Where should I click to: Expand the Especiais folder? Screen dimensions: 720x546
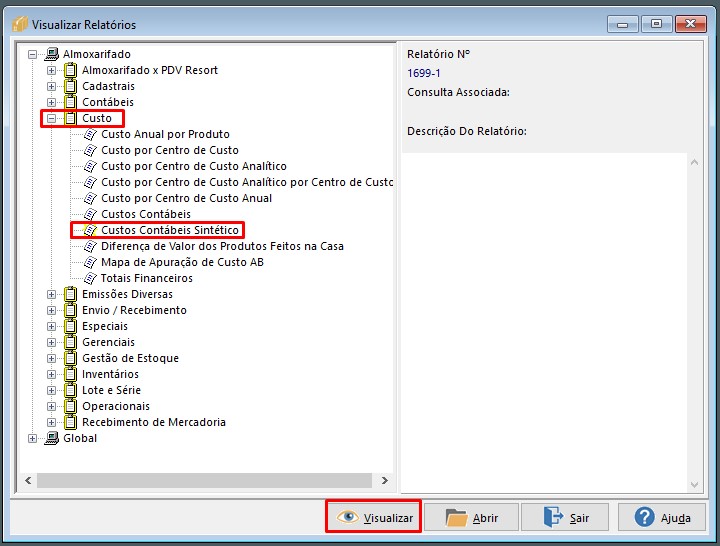51,326
